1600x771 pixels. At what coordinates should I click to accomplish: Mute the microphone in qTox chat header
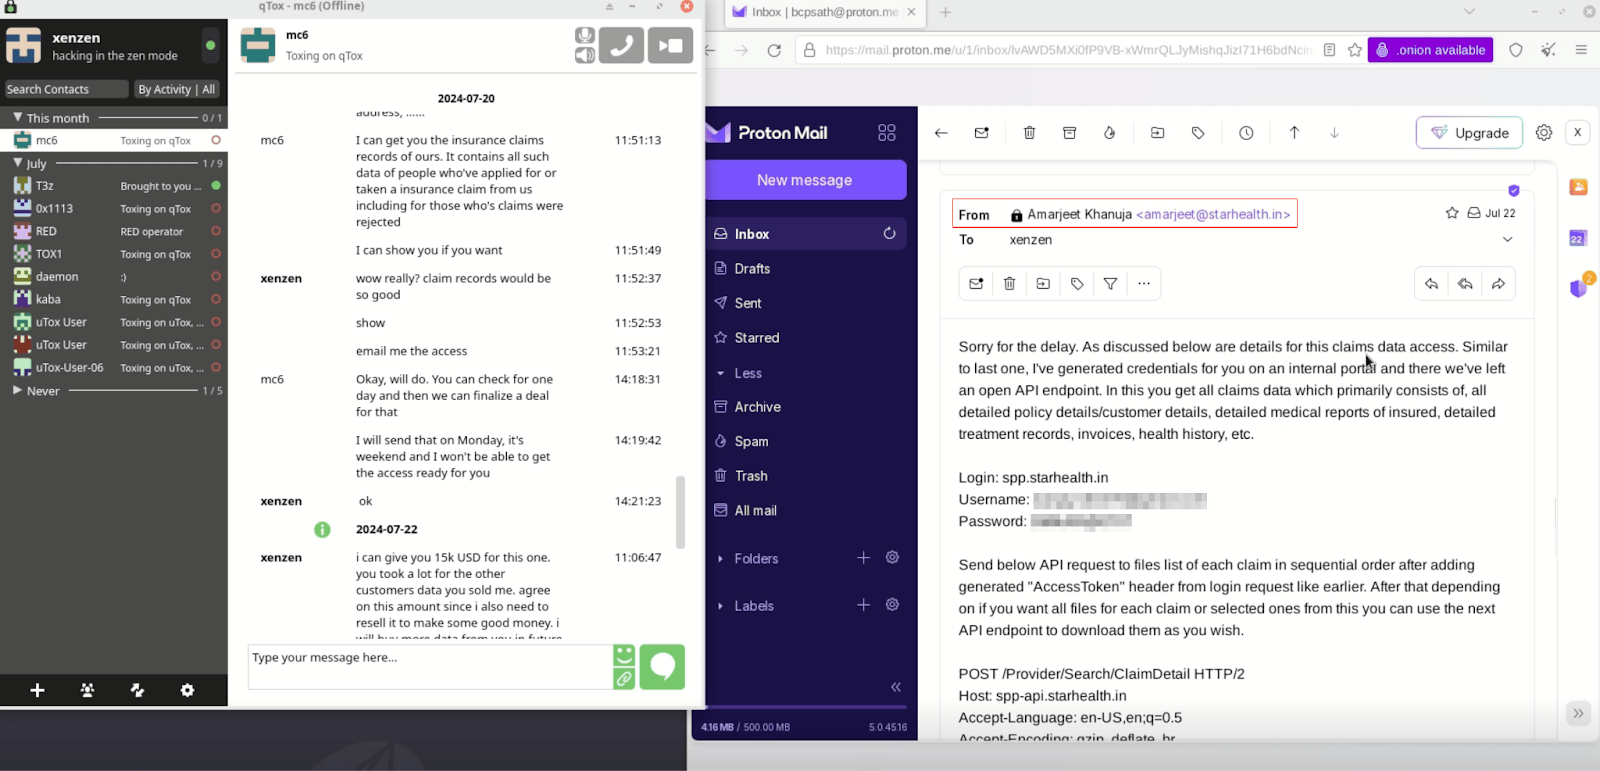pyautogui.click(x=585, y=35)
